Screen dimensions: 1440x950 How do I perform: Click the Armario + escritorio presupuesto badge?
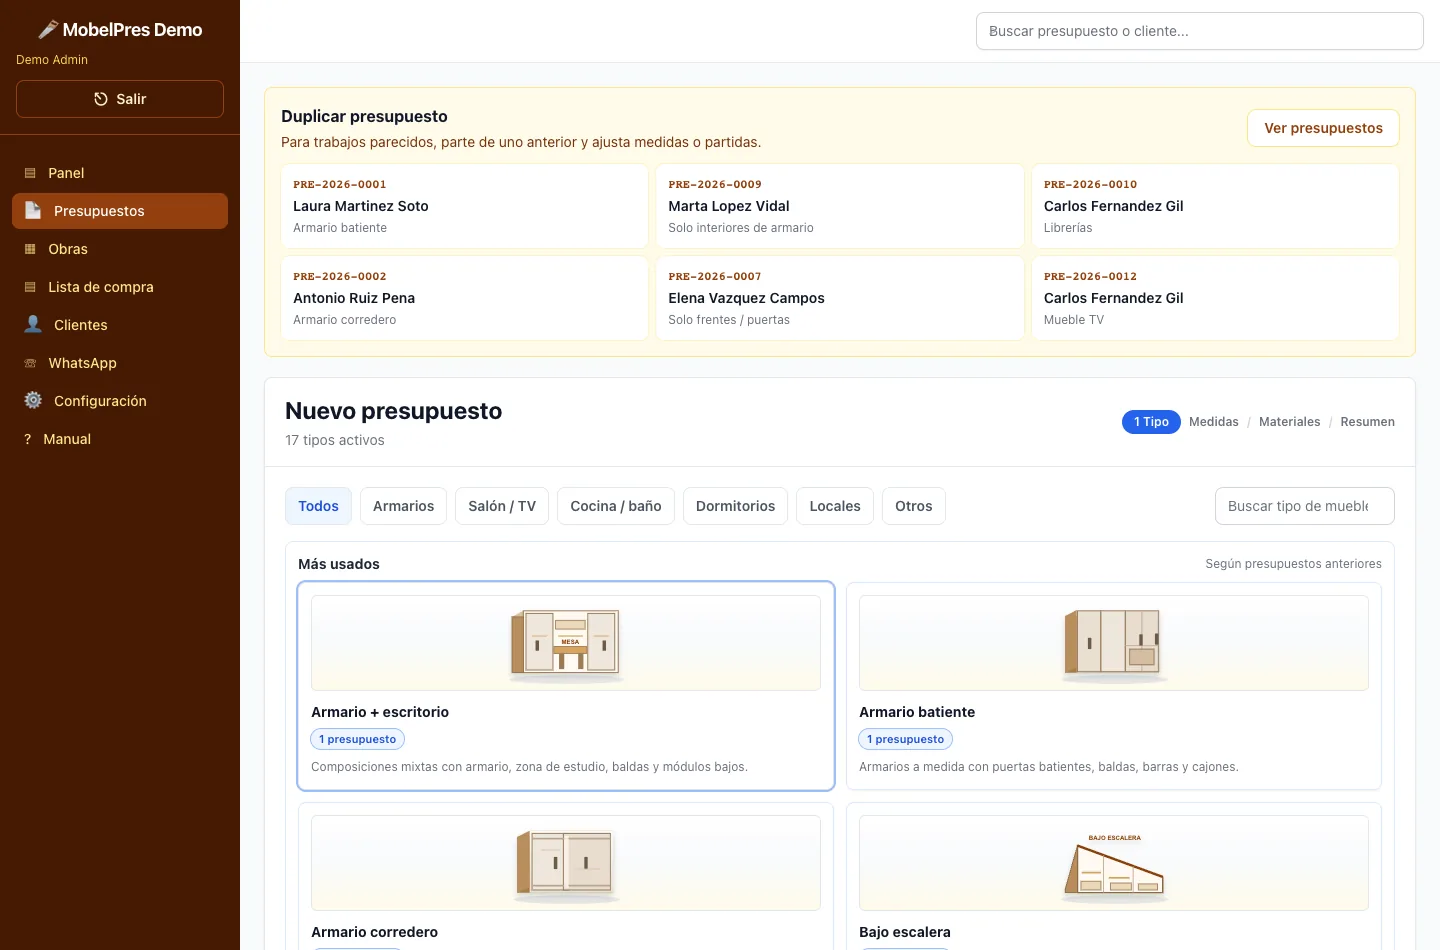tap(358, 739)
